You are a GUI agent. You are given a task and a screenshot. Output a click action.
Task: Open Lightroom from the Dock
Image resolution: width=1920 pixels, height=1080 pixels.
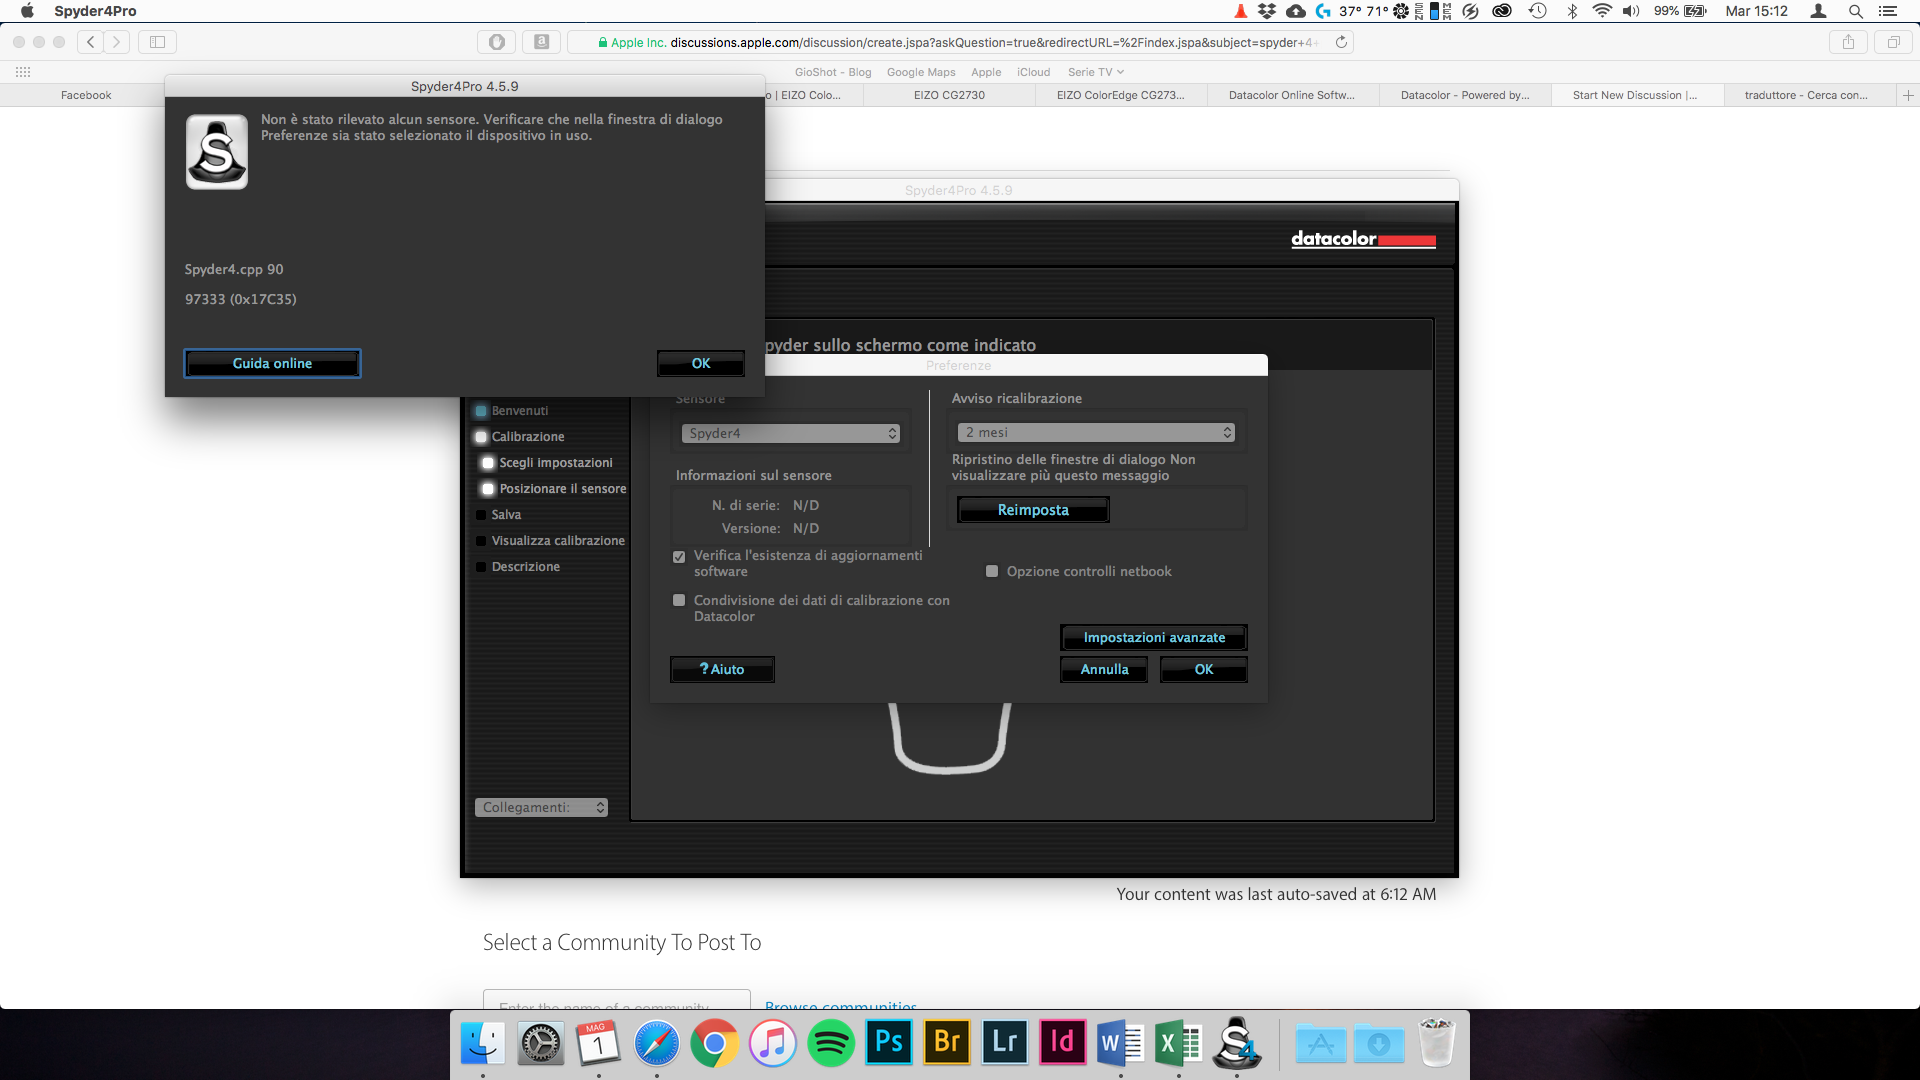tap(1004, 1044)
